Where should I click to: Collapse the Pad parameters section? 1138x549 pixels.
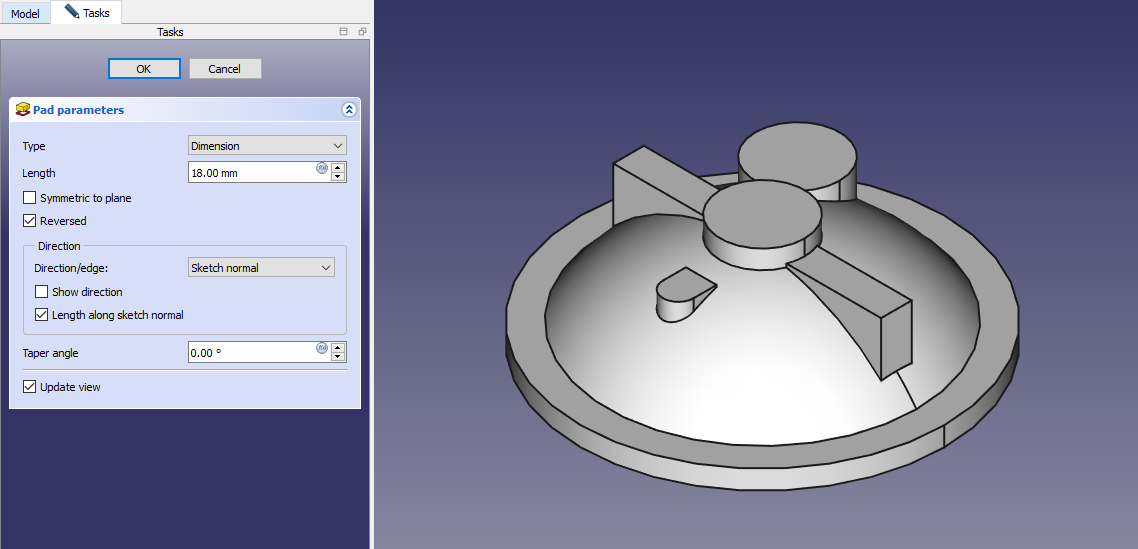coord(348,110)
